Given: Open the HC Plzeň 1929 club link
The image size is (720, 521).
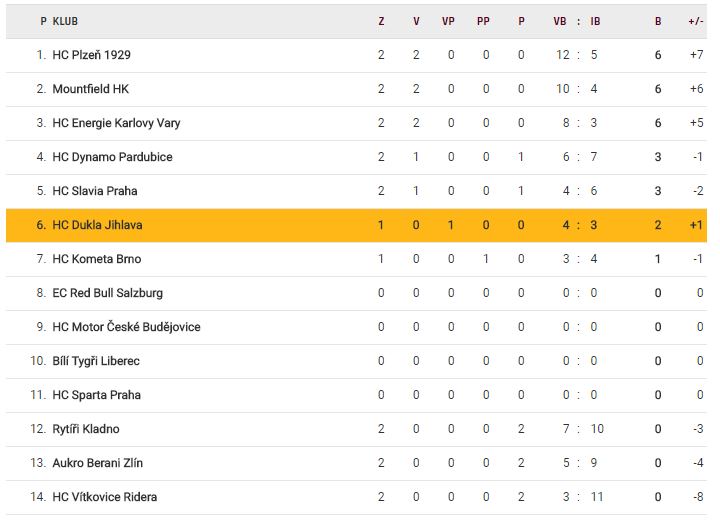Looking at the screenshot, I should coord(91,55).
